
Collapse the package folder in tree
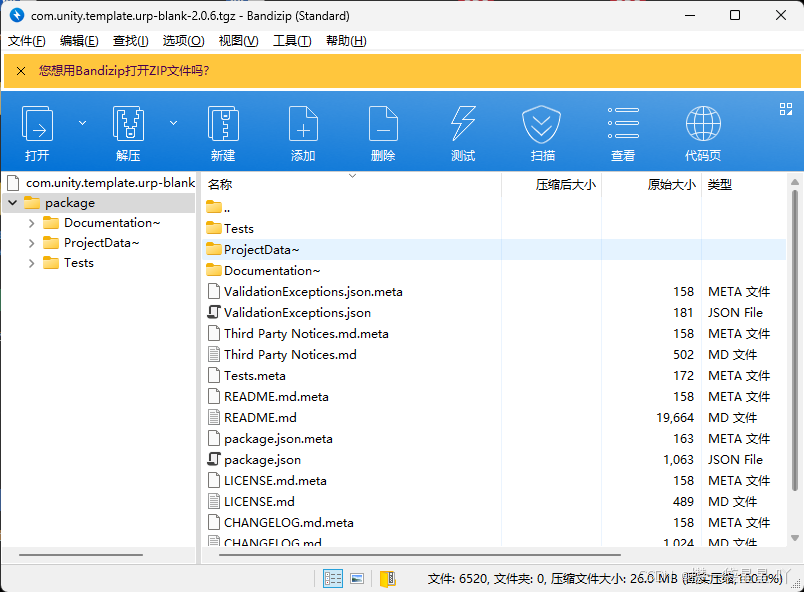click(13, 202)
